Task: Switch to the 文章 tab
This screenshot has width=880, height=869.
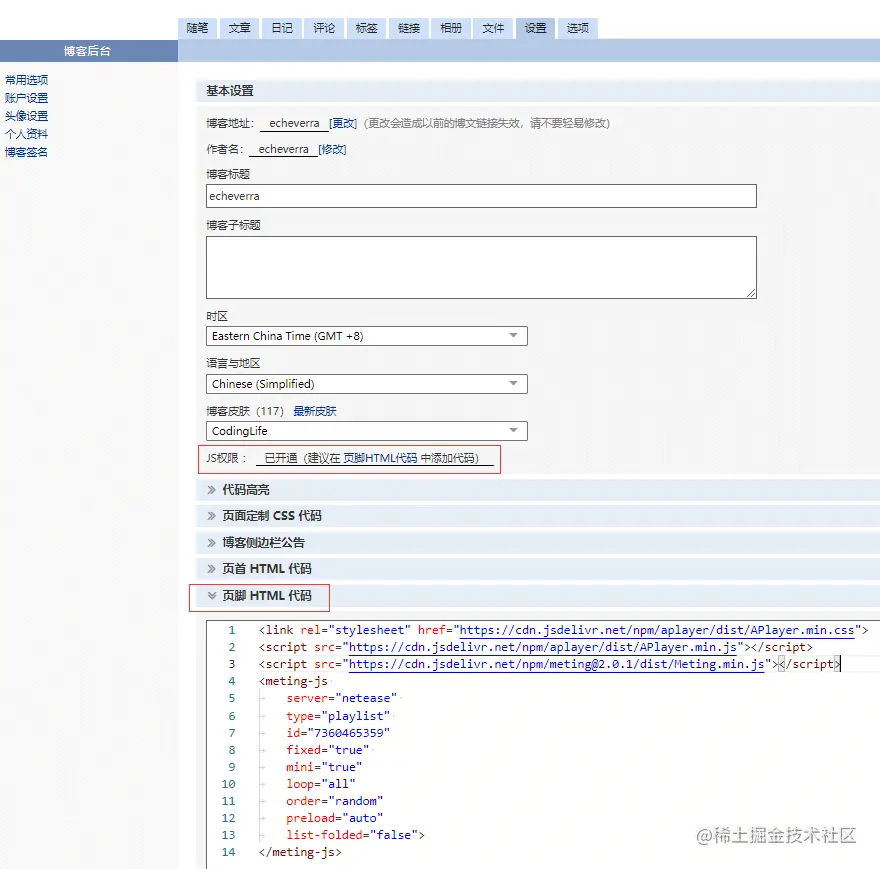Action: (240, 28)
